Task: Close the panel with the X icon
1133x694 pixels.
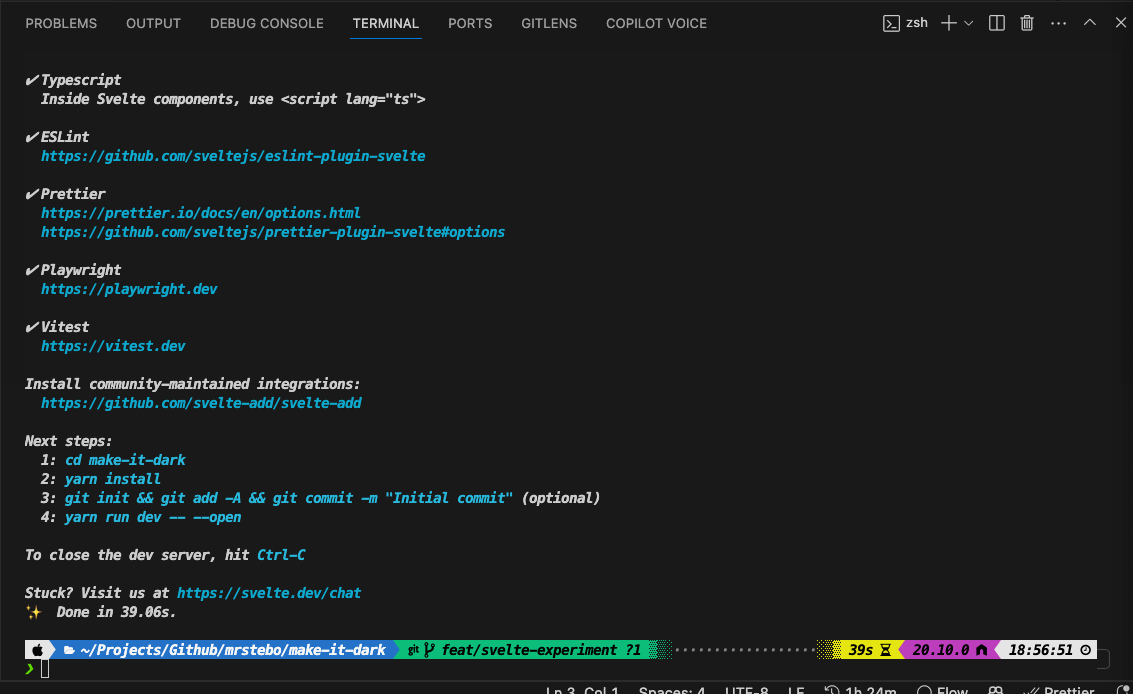Action: (x=1121, y=22)
